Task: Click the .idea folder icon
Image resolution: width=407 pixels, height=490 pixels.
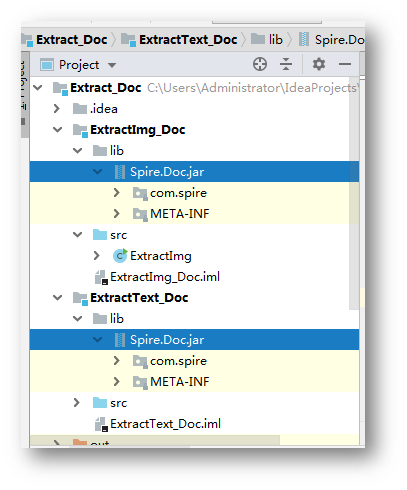Action: pos(80,109)
